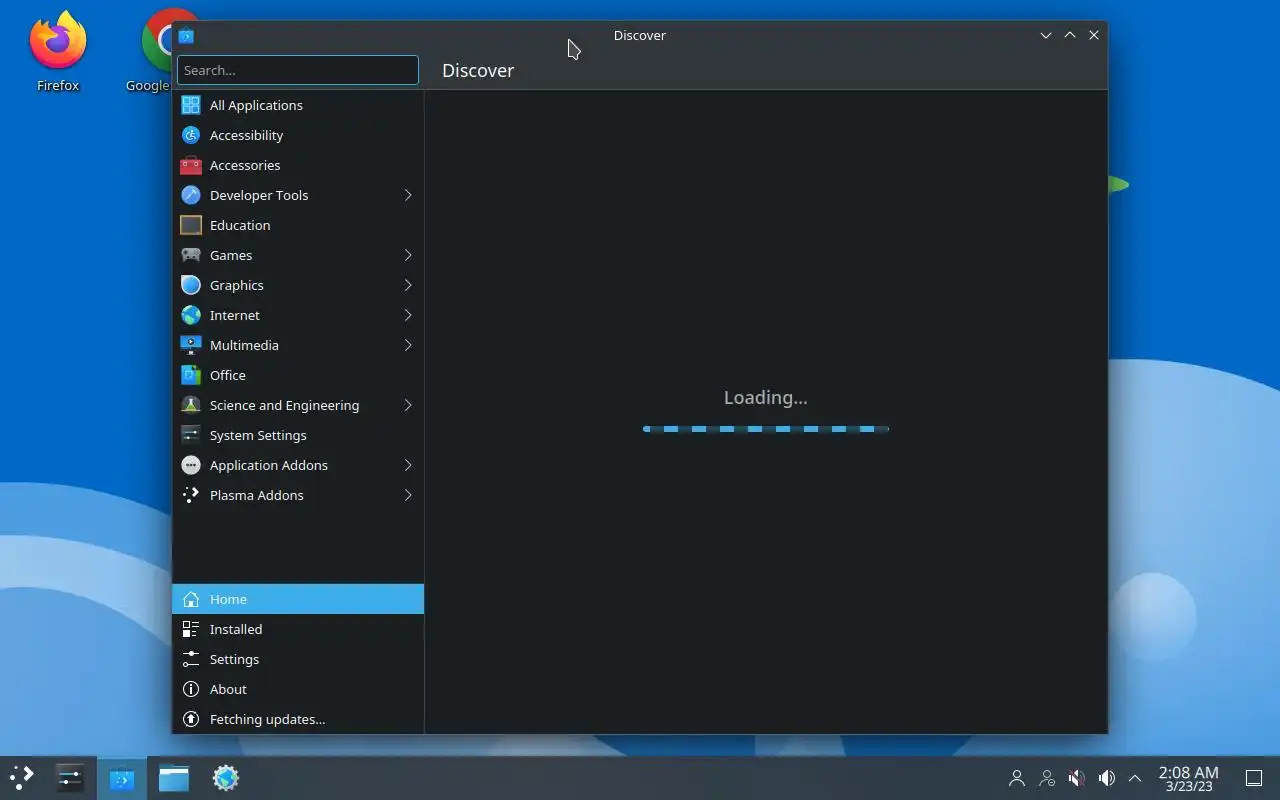Click the About info icon
Screen dimensions: 1280x800
click(x=191, y=689)
